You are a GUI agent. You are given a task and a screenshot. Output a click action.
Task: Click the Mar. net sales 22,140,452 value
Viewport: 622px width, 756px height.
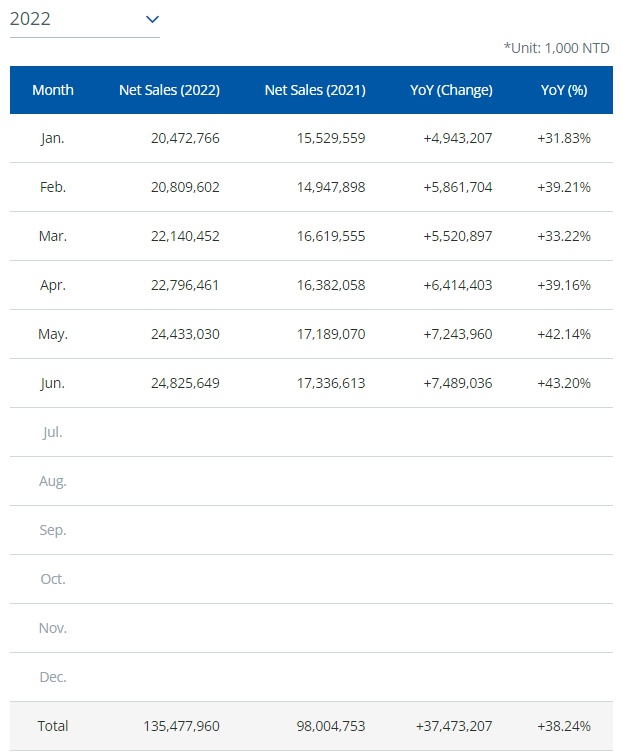[x=185, y=236]
